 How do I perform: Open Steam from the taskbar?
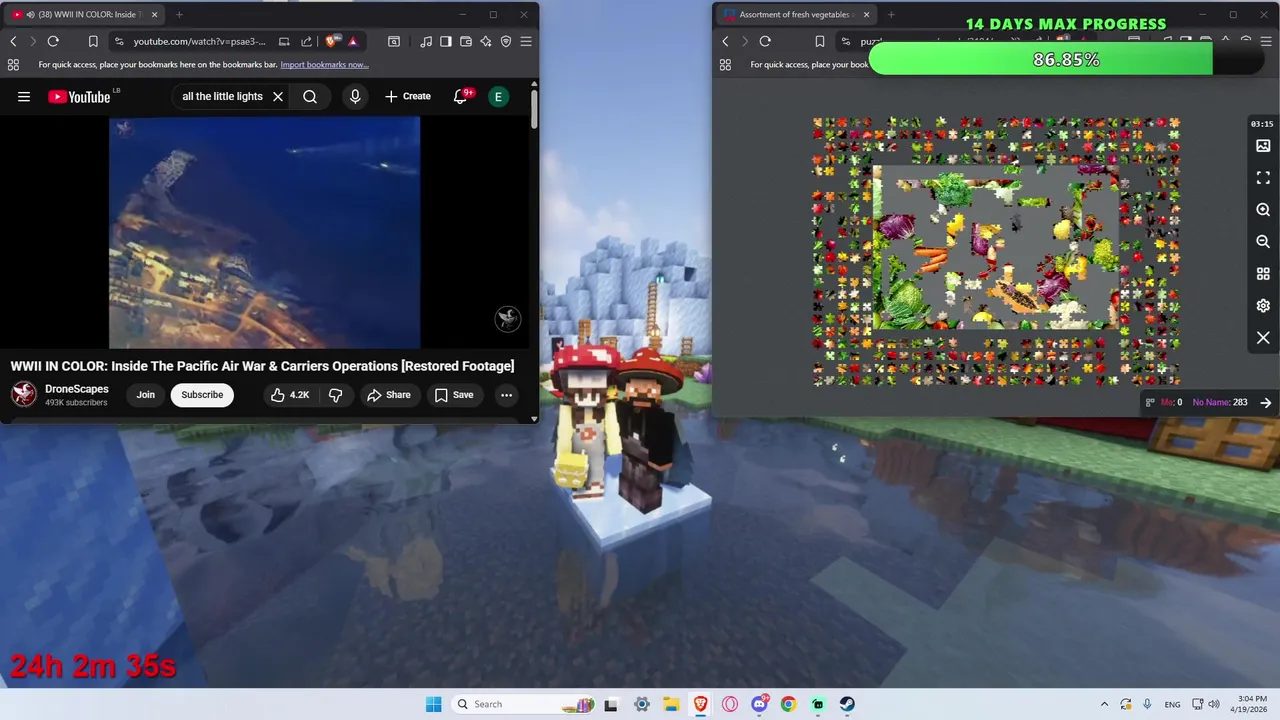tap(847, 704)
